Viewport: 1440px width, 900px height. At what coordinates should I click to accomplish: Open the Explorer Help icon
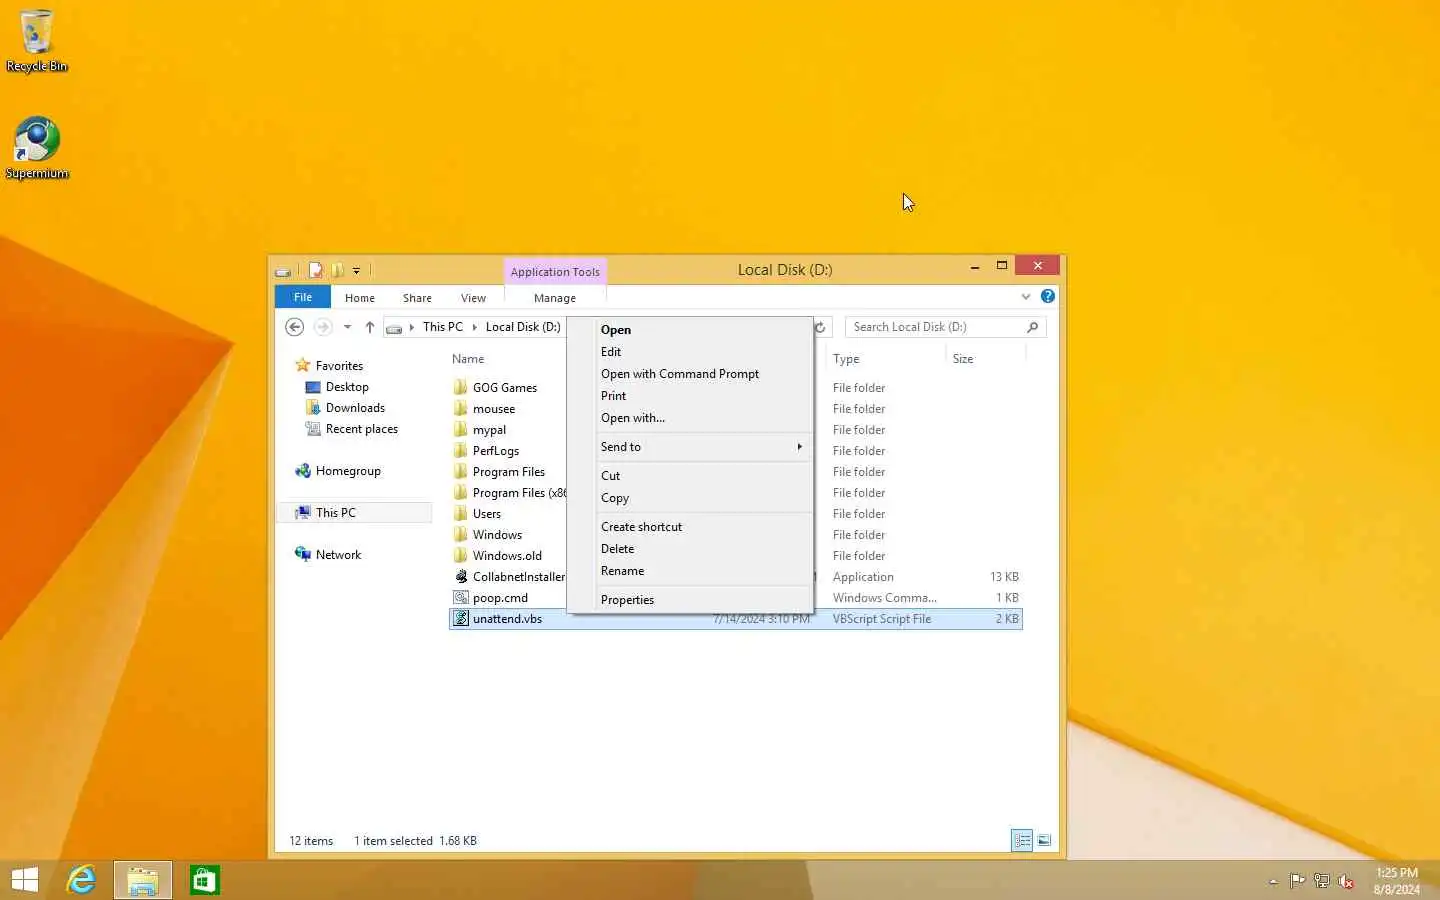pyautogui.click(x=1047, y=297)
